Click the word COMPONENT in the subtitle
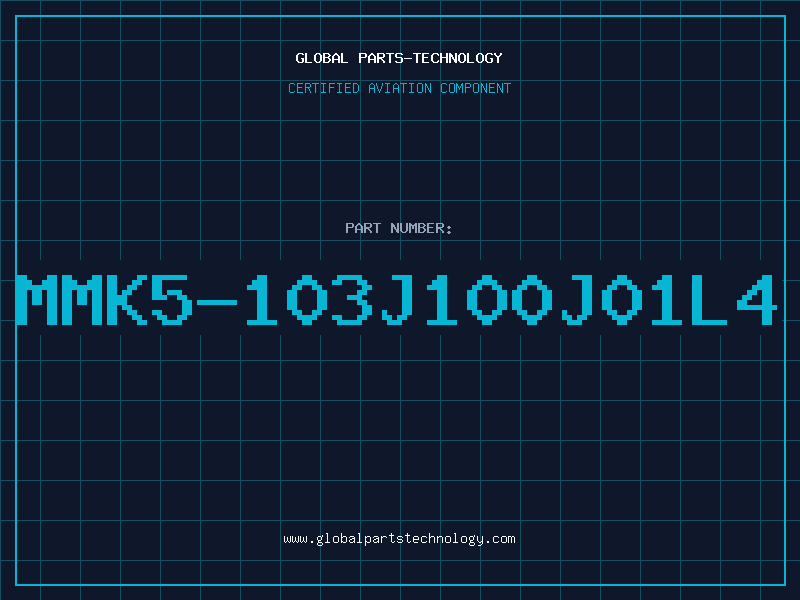This screenshot has width=800, height=600. point(475,88)
